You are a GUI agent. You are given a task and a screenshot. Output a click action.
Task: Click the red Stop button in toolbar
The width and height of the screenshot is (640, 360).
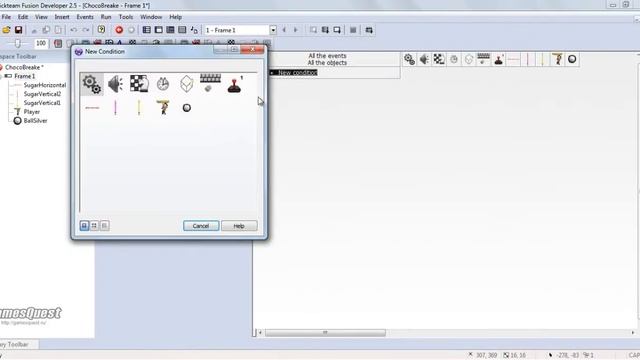tap(119, 30)
